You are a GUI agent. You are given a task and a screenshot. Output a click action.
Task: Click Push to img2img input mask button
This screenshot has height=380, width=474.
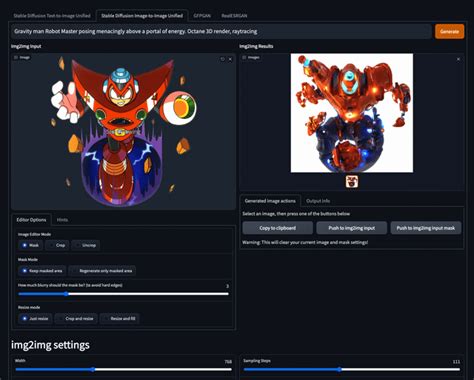pyautogui.click(x=426, y=228)
